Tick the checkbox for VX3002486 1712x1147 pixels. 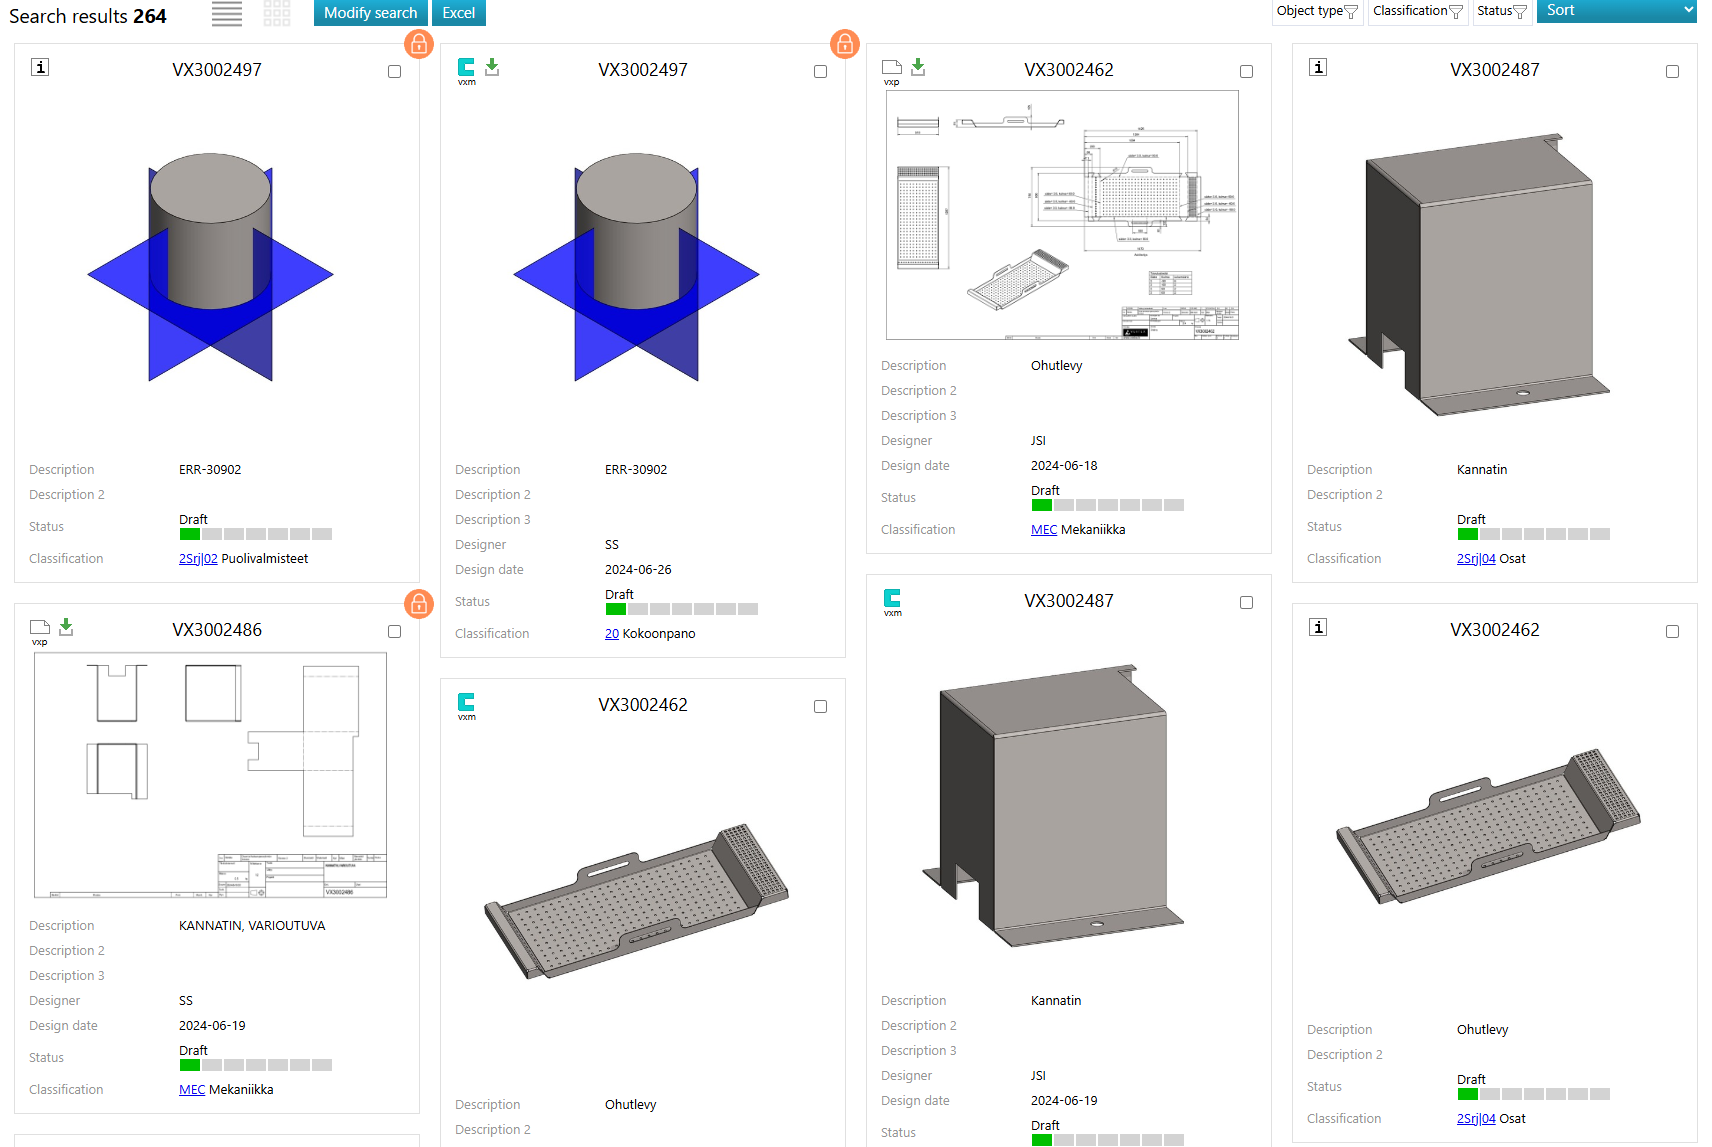tap(394, 632)
